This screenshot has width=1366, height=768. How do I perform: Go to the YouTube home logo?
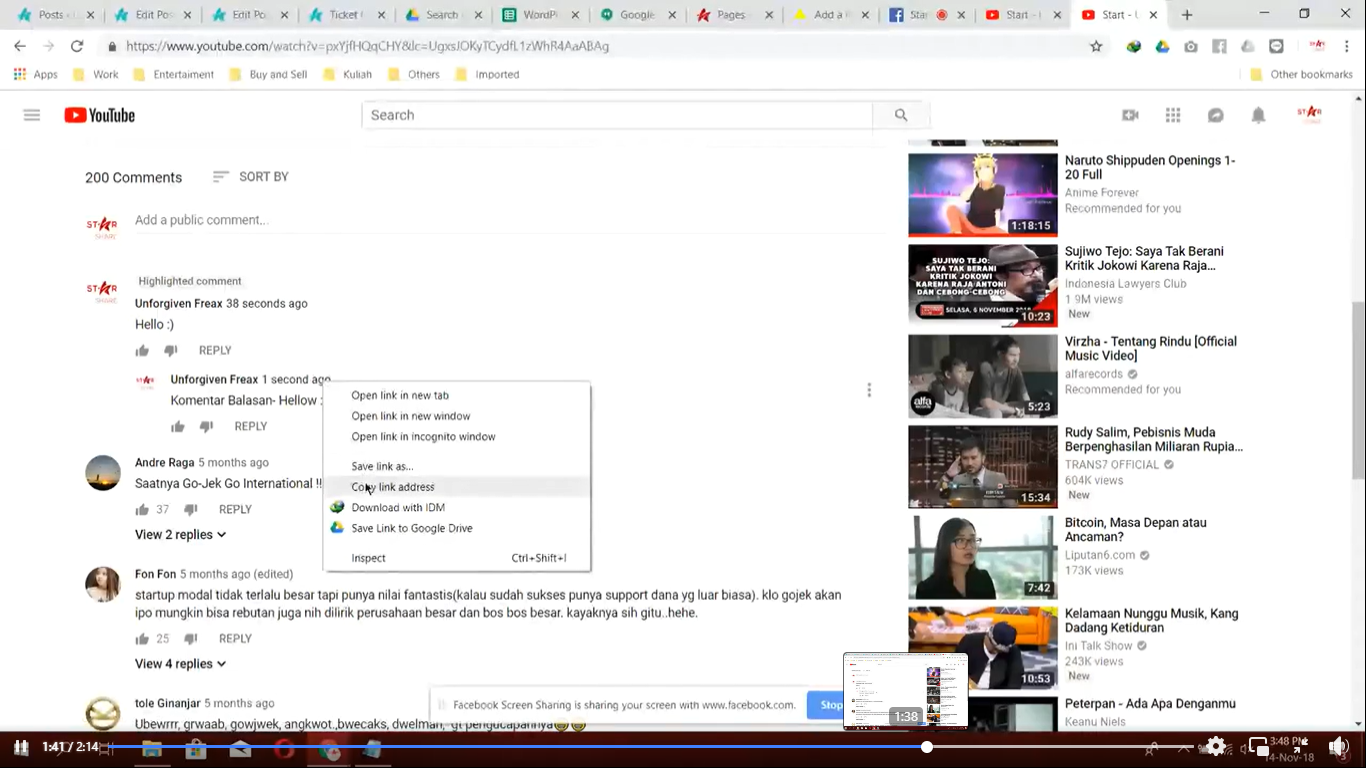[99, 115]
